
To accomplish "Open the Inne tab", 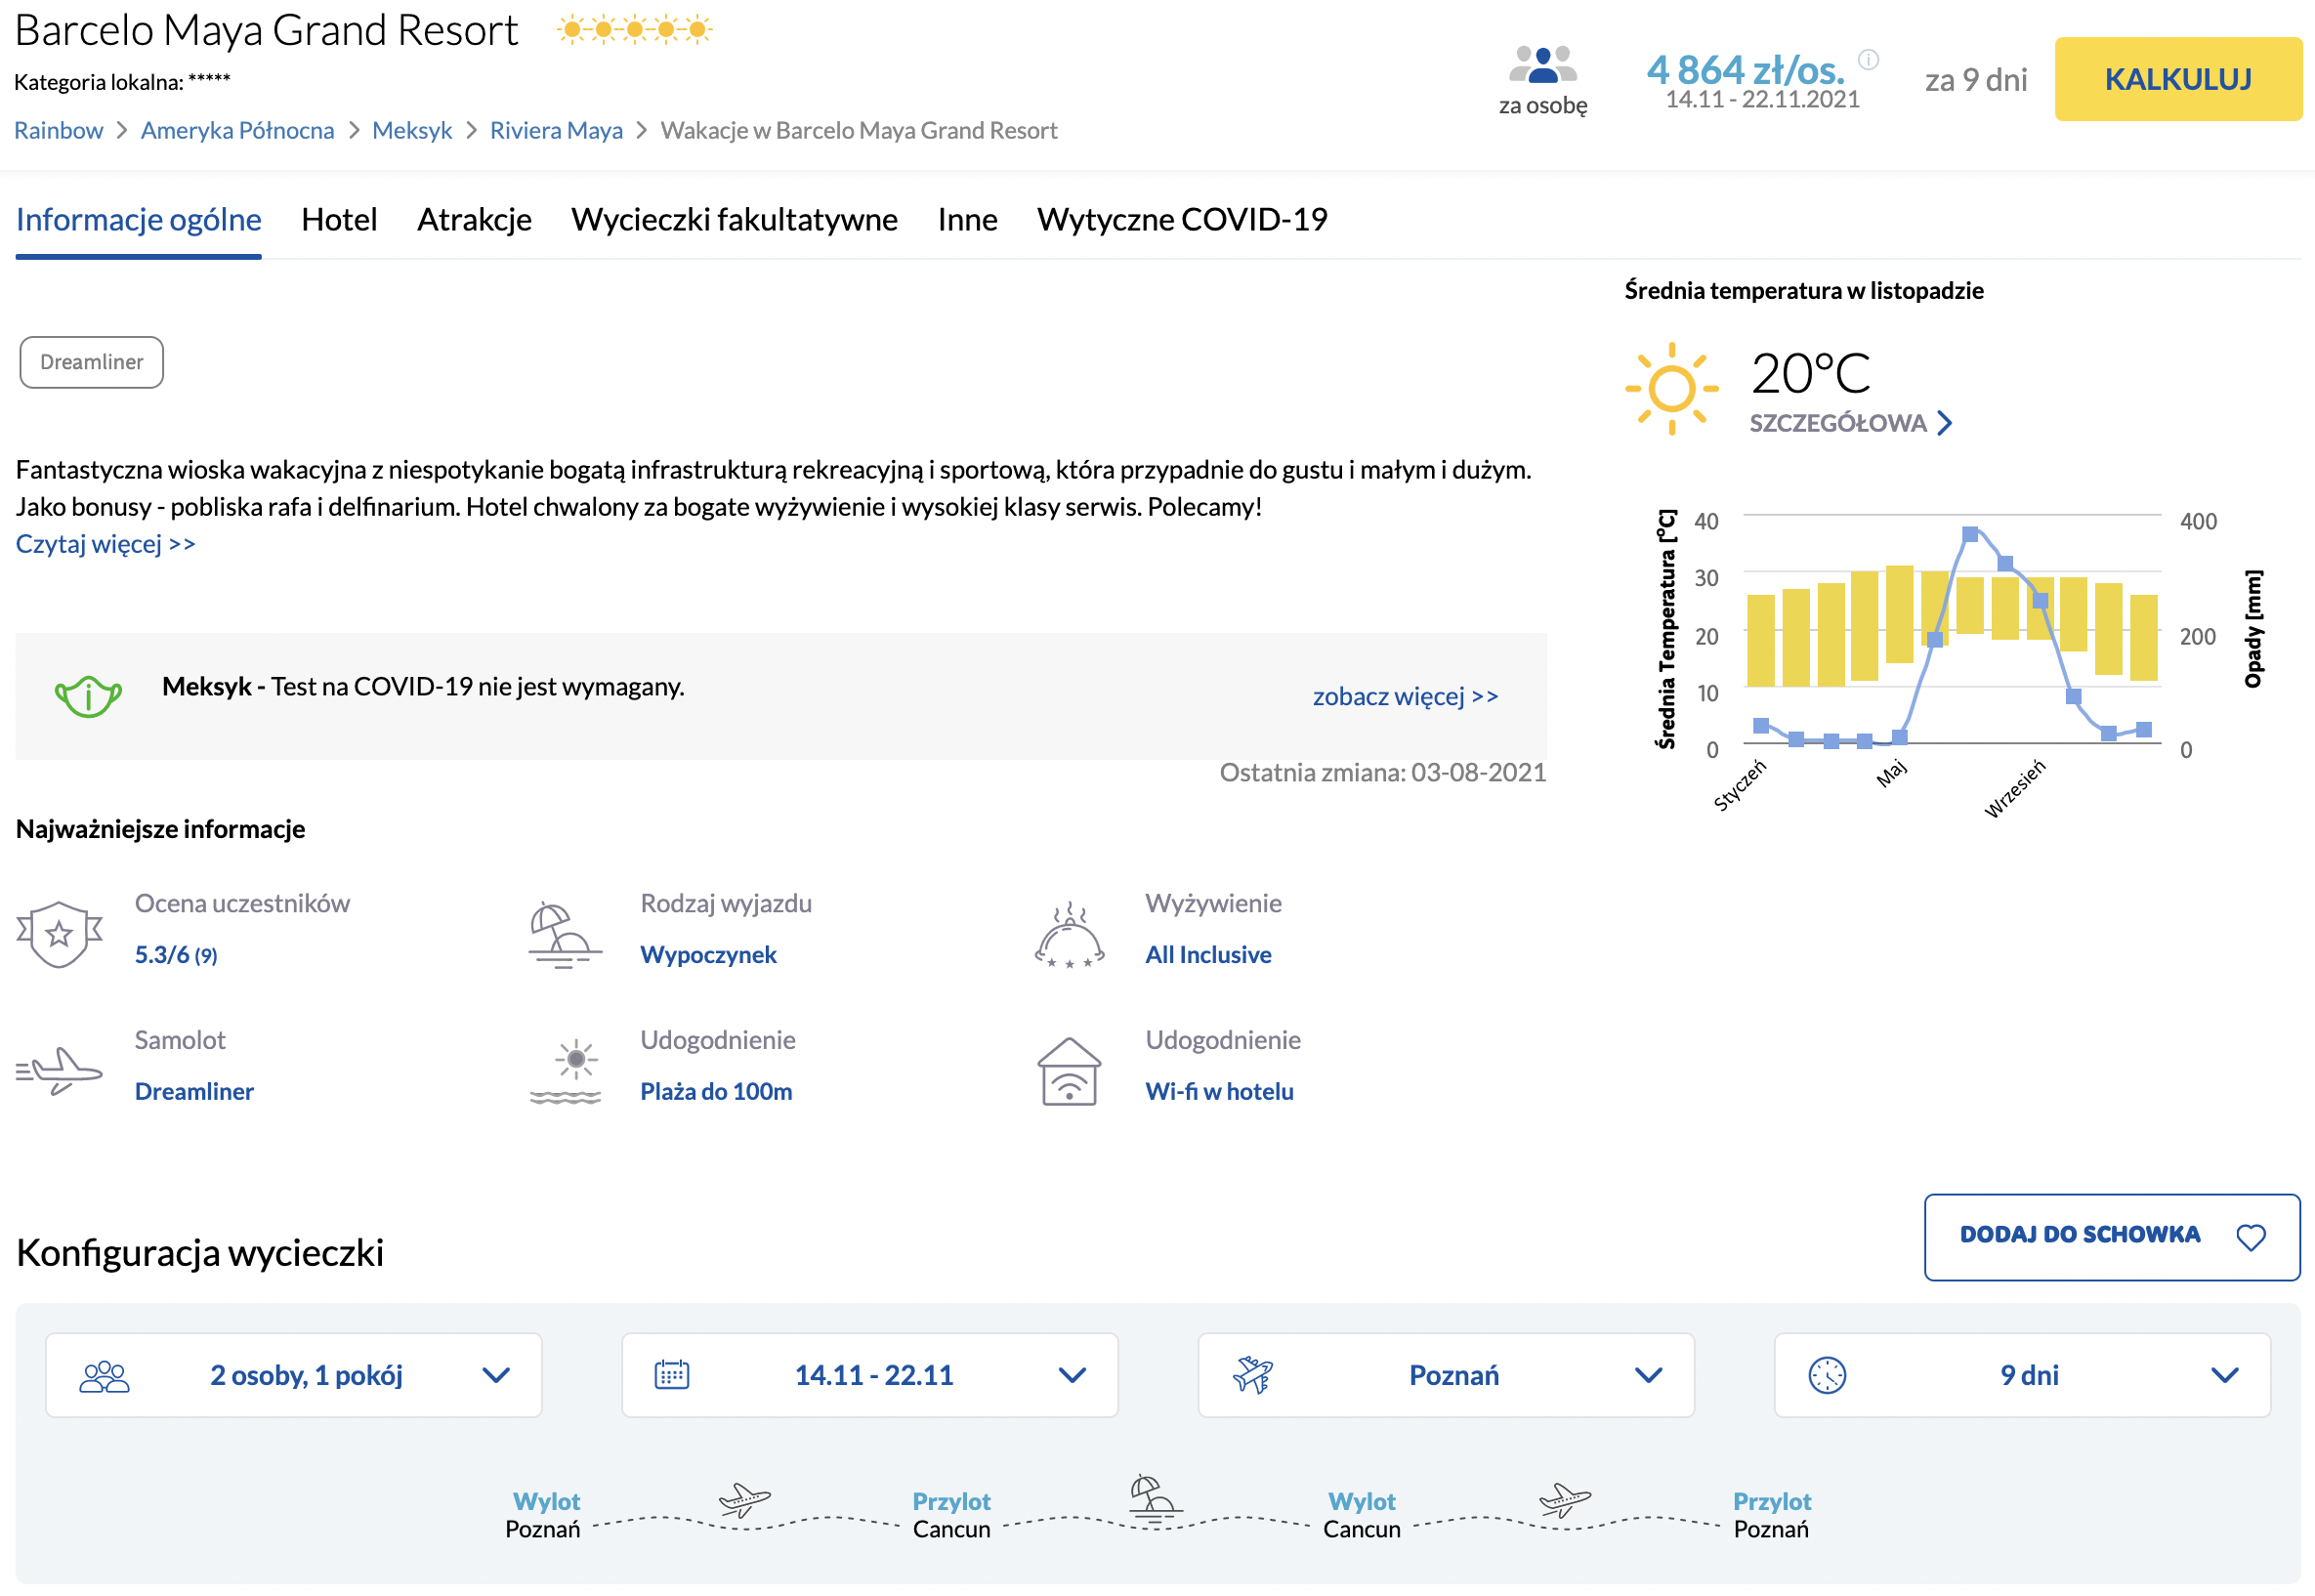I will click(x=967, y=219).
